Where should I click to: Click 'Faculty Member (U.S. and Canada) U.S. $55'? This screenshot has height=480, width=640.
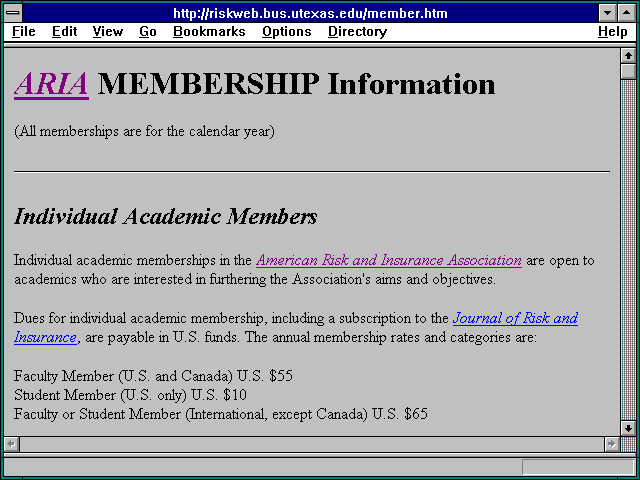click(153, 376)
